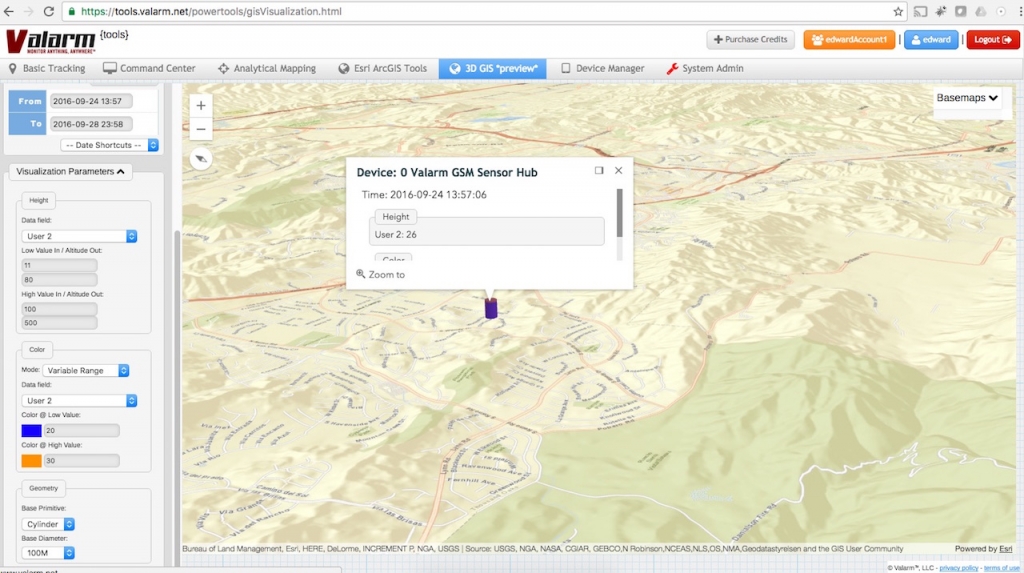Close the Valarm GSM Sensor Hub popup
This screenshot has height=573, width=1024.
click(x=618, y=171)
